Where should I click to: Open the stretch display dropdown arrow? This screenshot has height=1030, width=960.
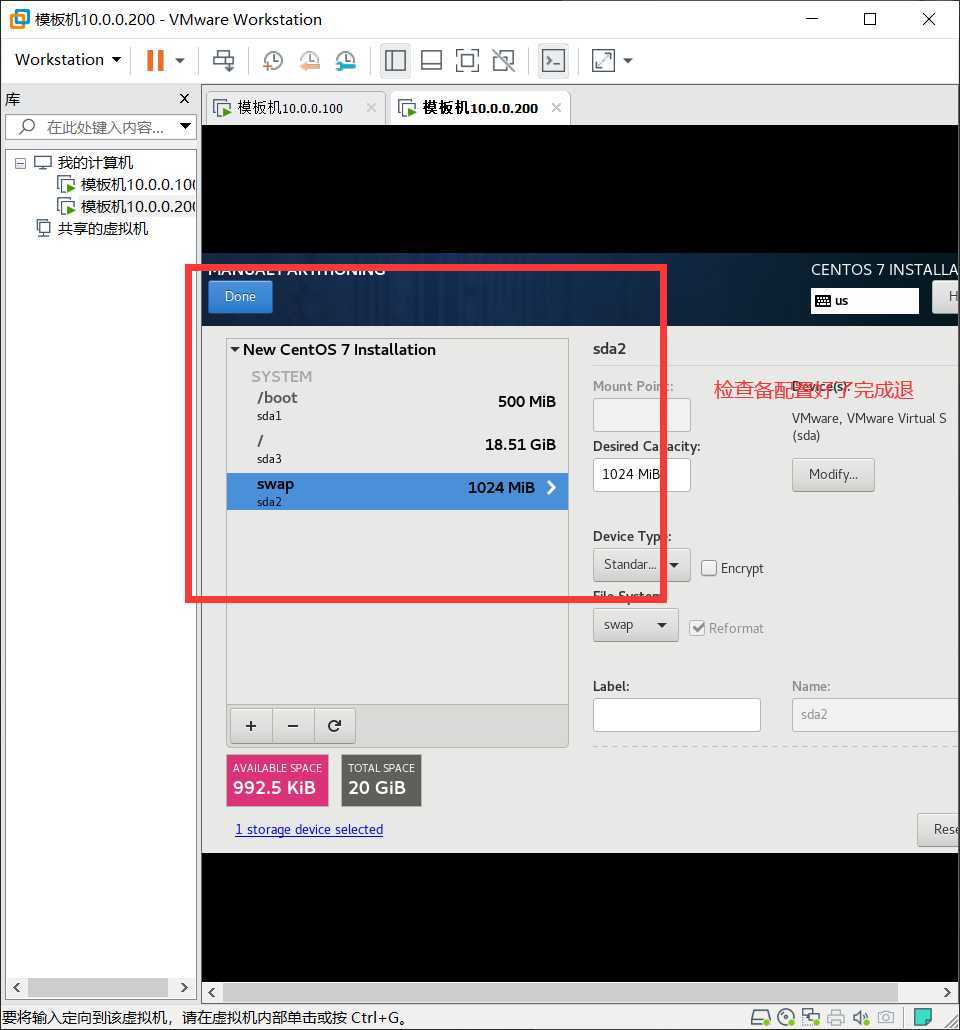(628, 60)
